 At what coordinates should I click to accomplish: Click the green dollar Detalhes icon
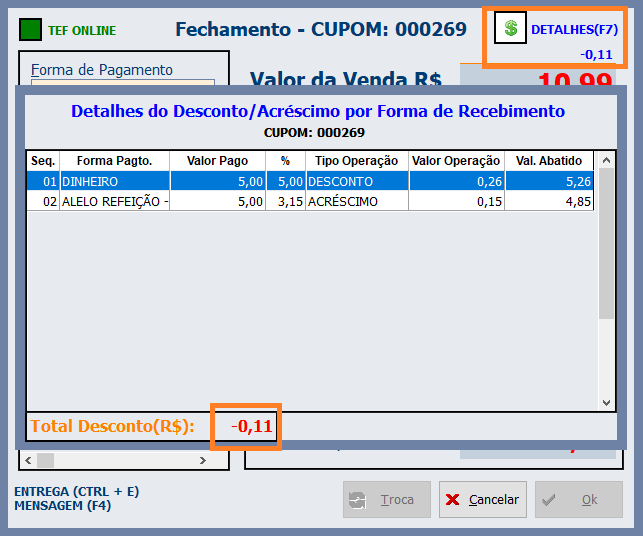click(510, 29)
